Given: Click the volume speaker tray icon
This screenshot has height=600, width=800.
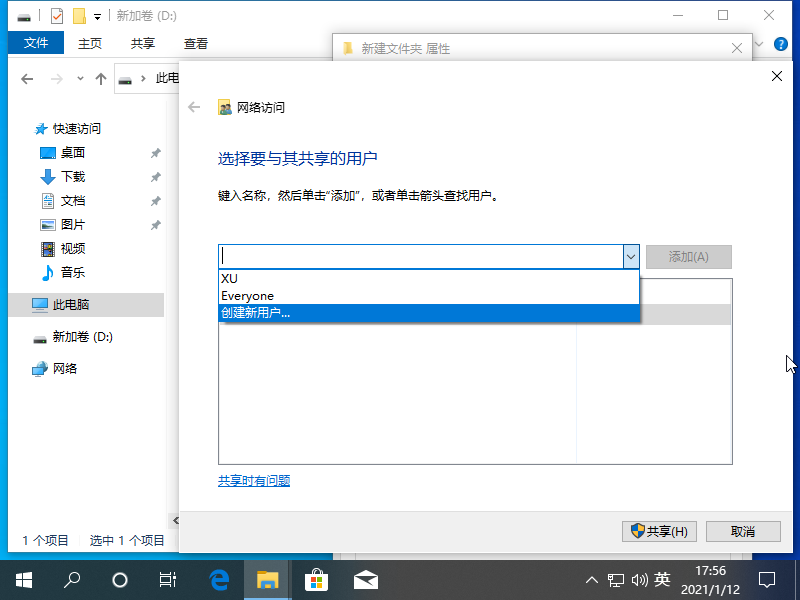Looking at the screenshot, I should point(638,579).
